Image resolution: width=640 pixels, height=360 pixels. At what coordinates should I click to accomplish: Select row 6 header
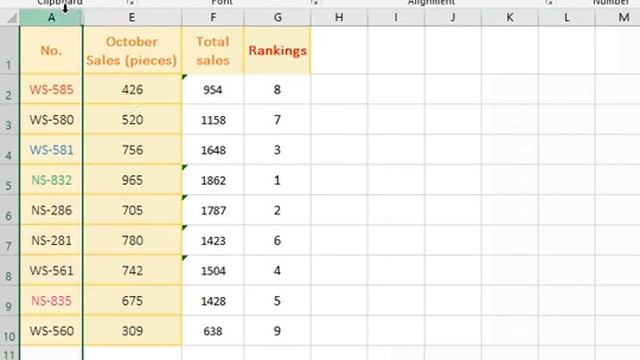(x=9, y=210)
